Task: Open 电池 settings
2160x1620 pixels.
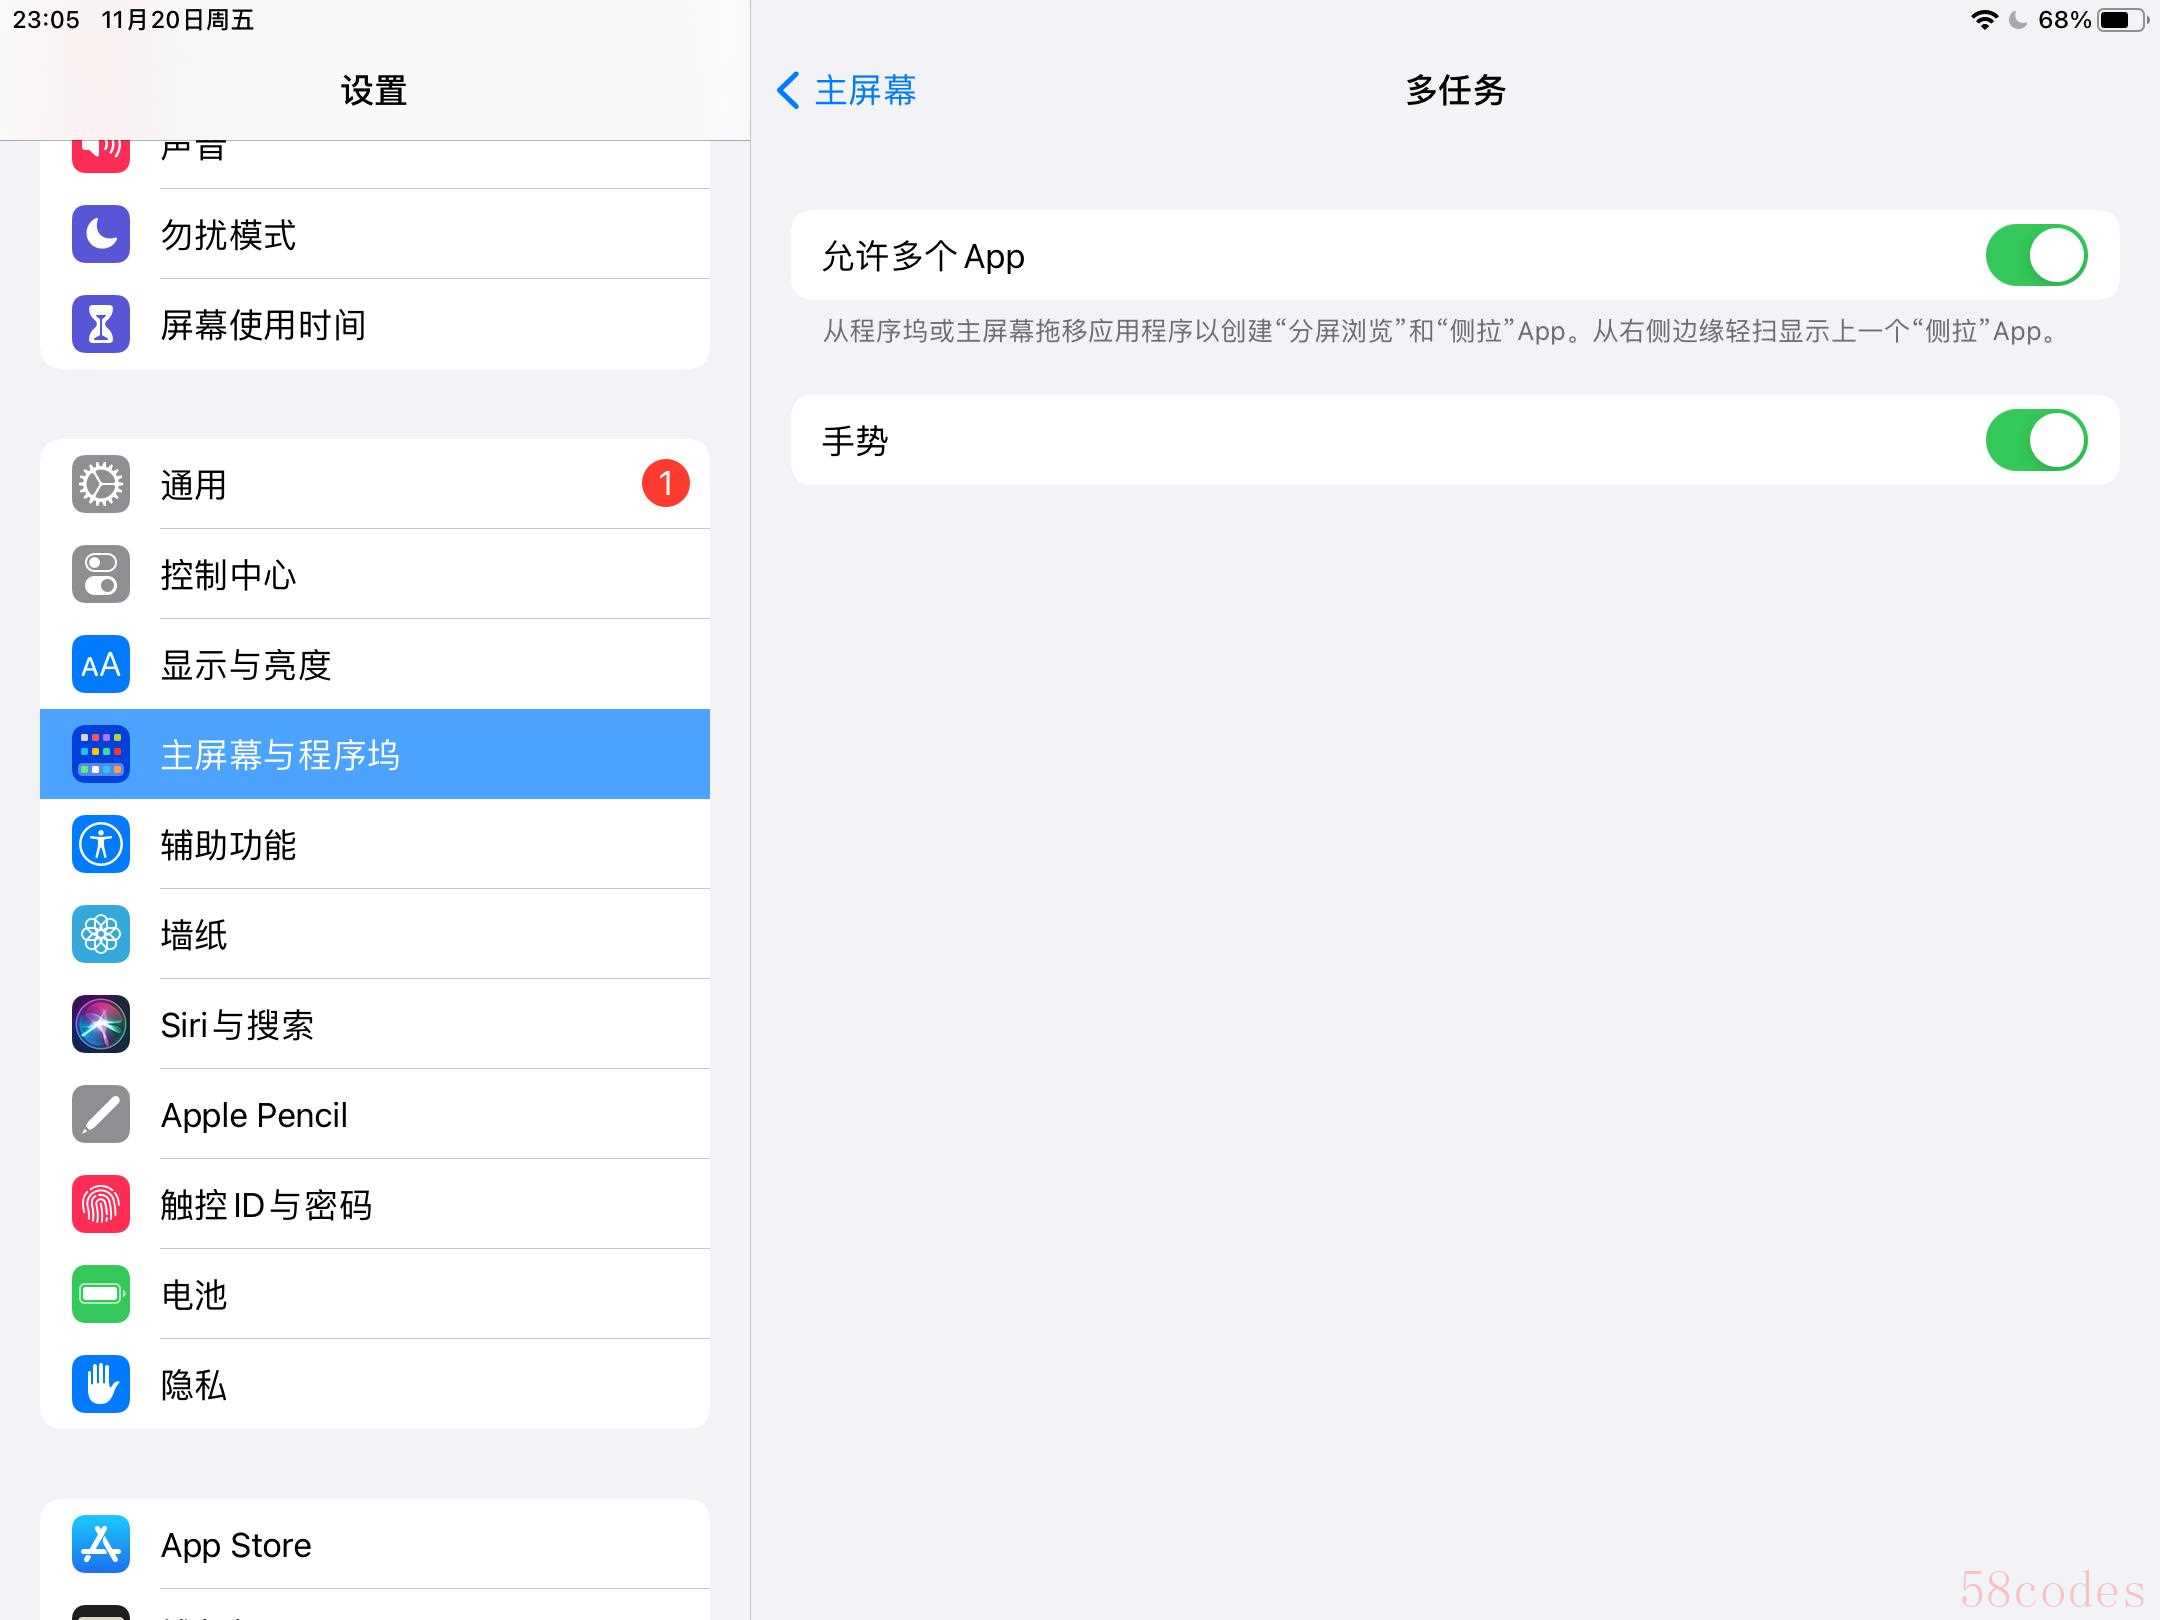Action: pos(375,1294)
